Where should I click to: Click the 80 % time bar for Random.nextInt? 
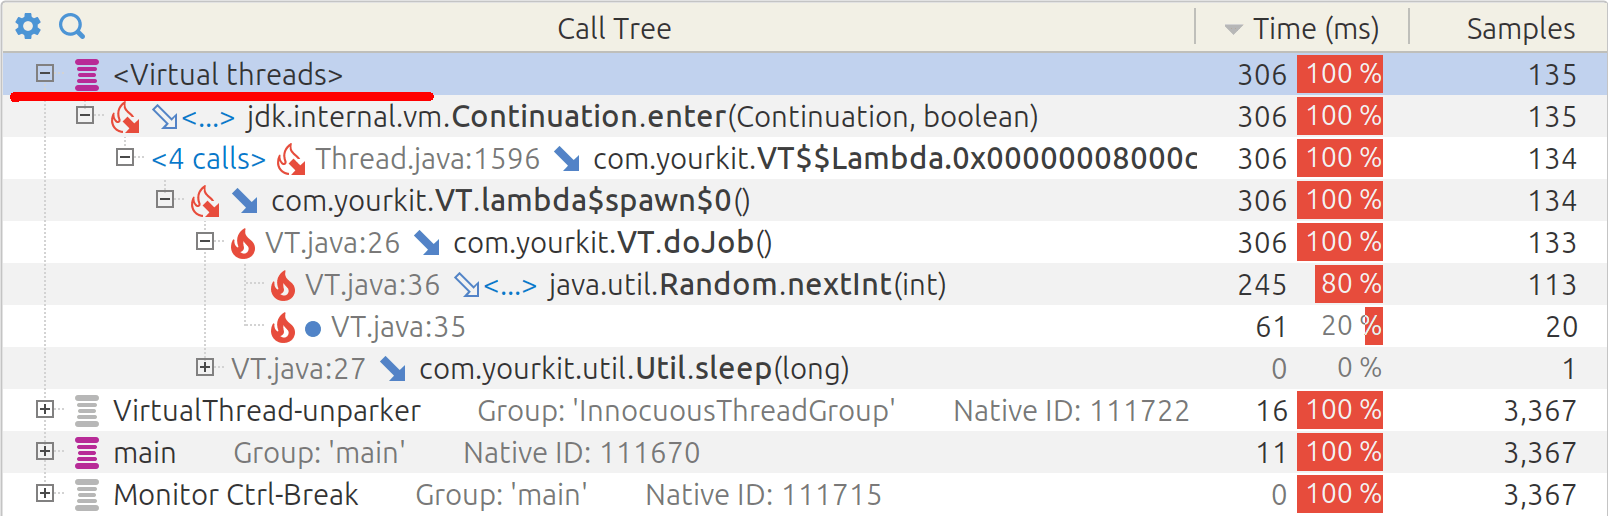1349,284
